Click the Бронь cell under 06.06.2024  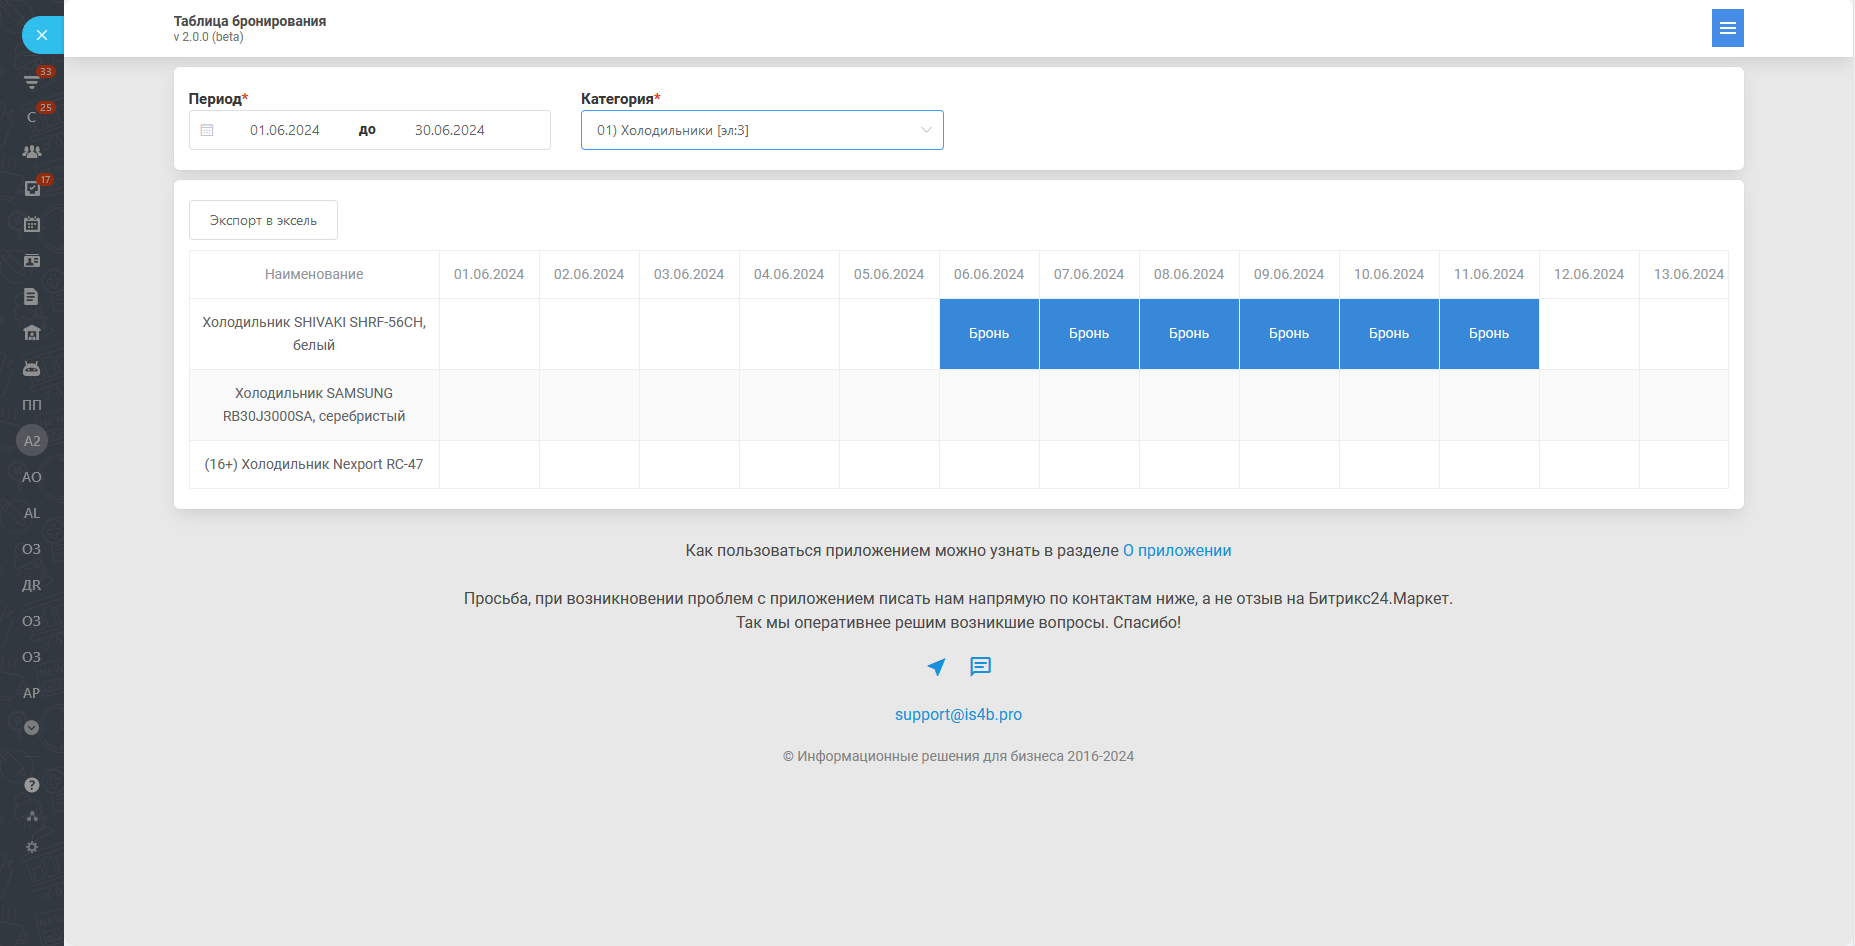click(x=989, y=334)
